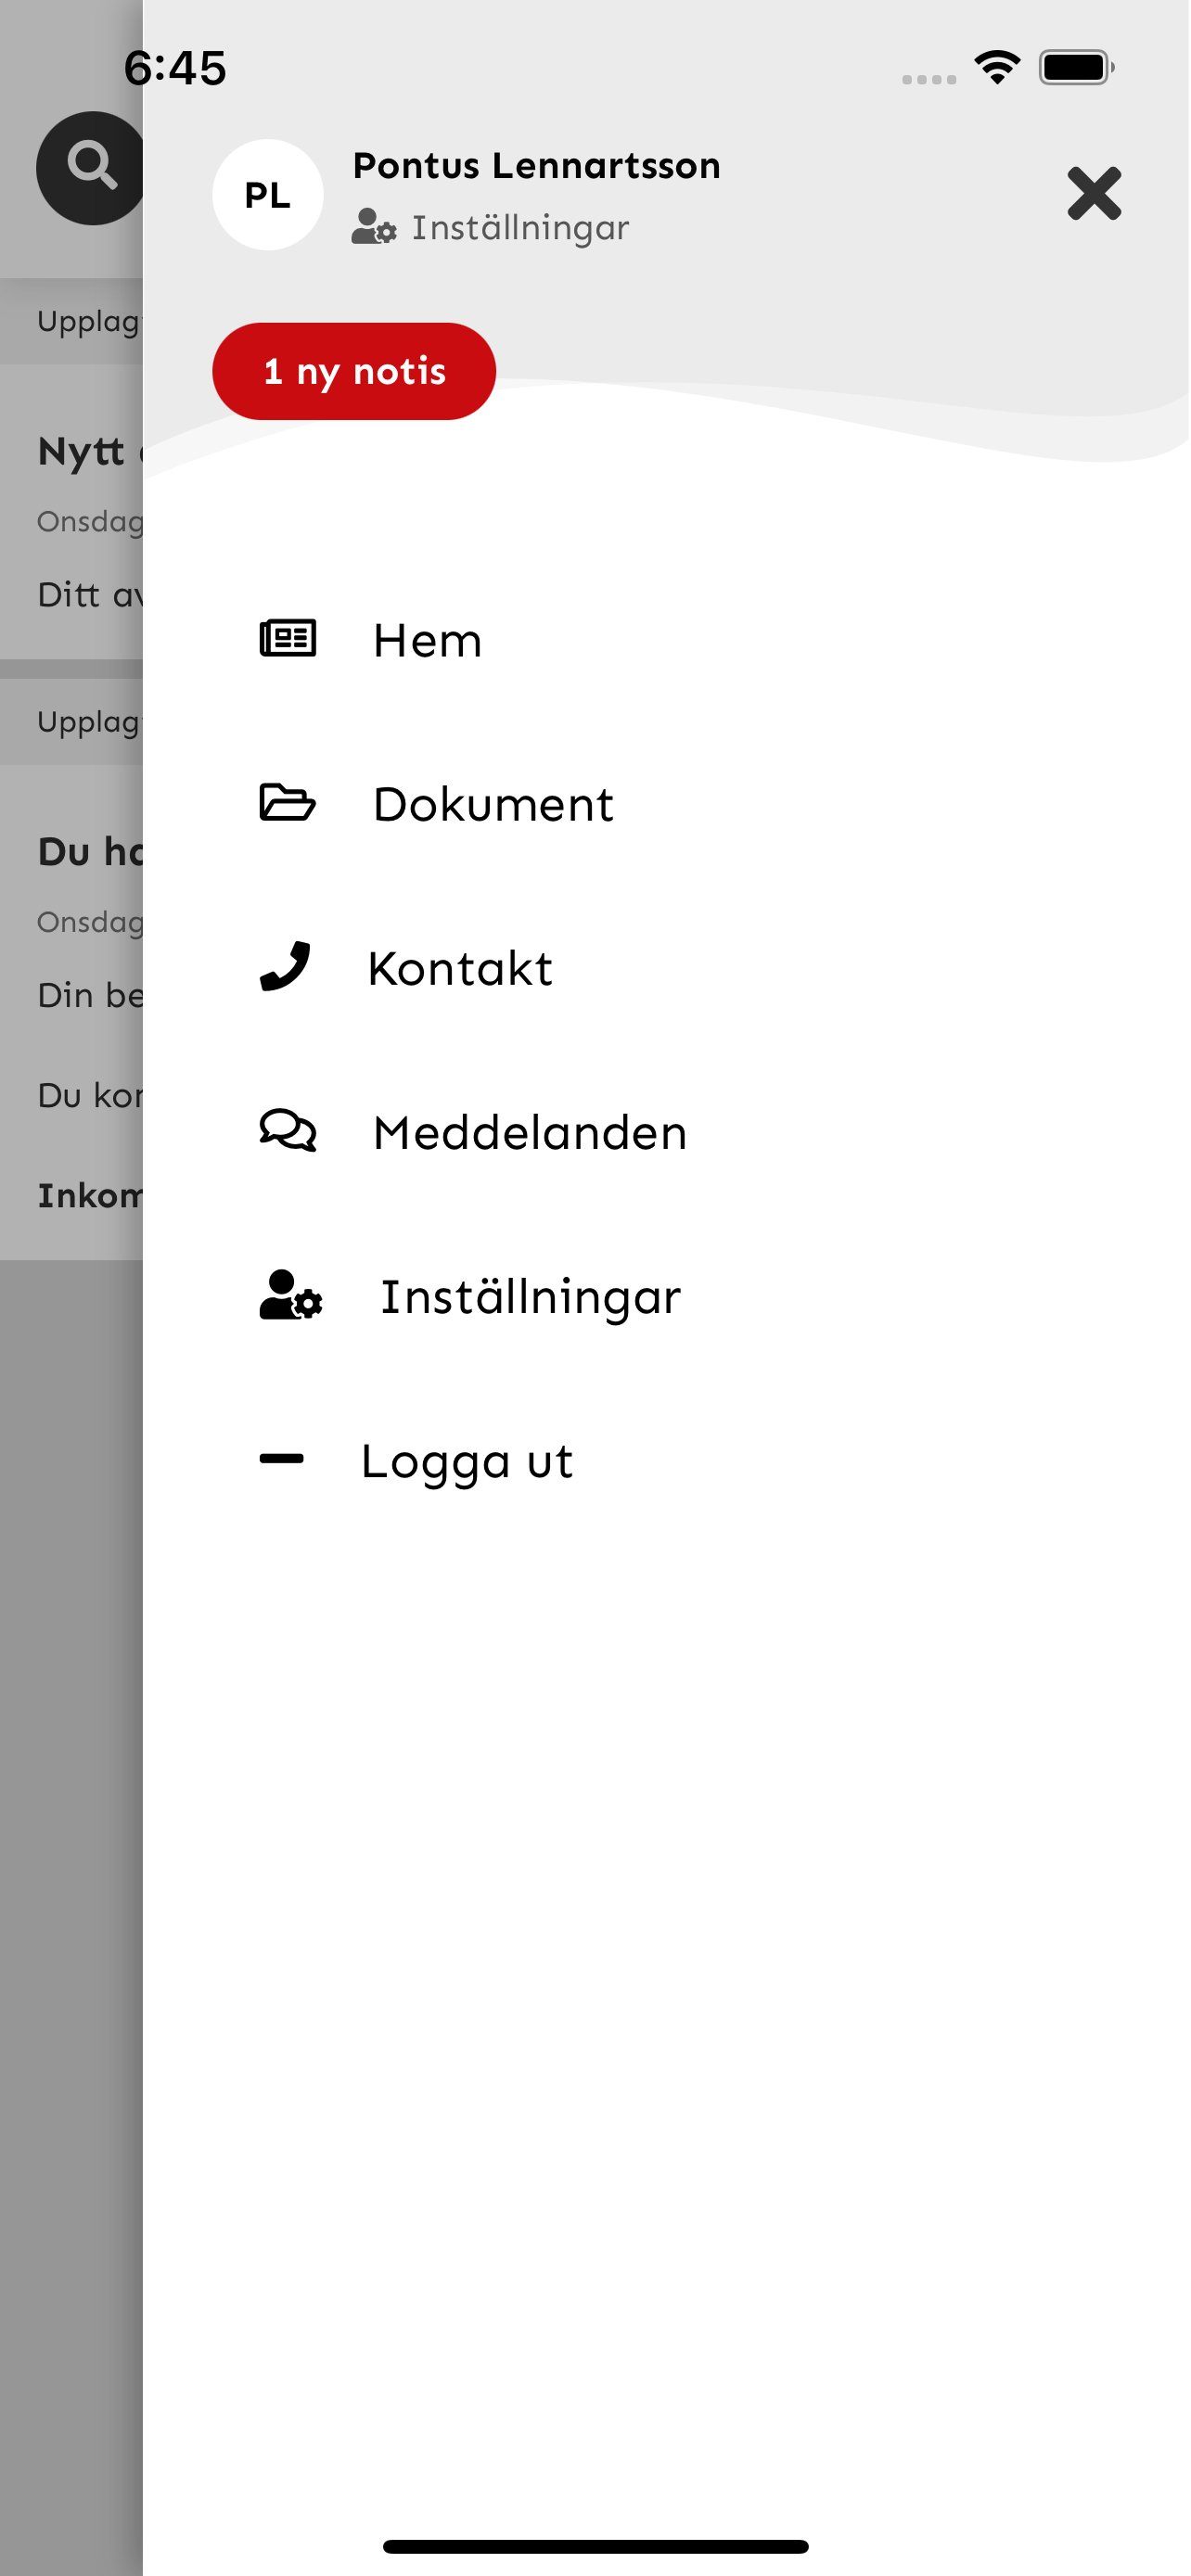Close the side menu with X
The height and width of the screenshot is (2576, 1191).
click(1093, 193)
